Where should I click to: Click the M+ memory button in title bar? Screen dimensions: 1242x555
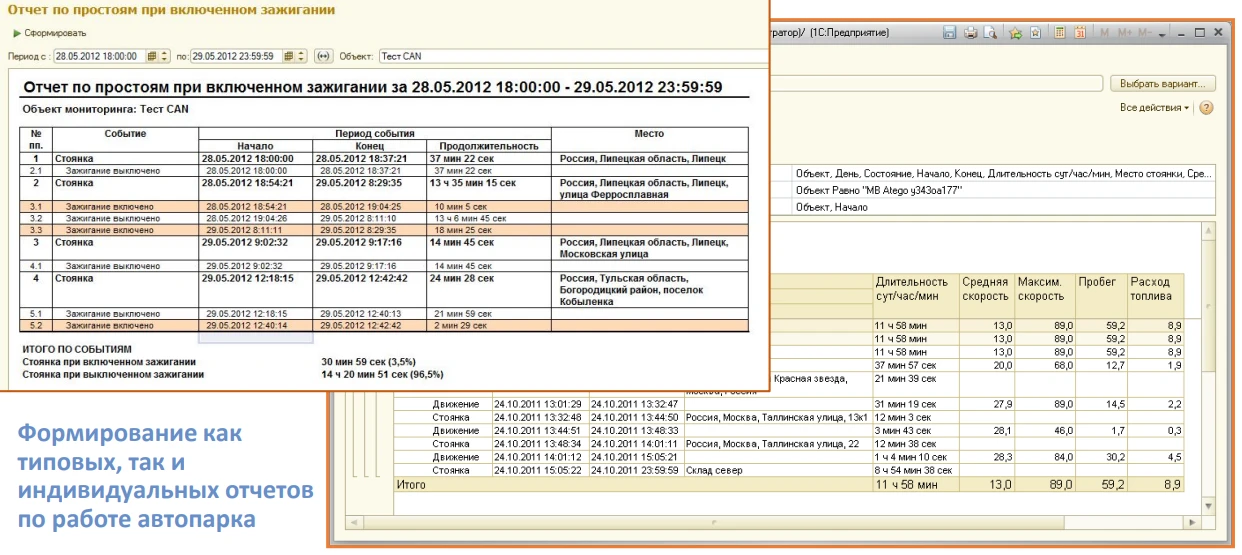pyautogui.click(x=1126, y=34)
